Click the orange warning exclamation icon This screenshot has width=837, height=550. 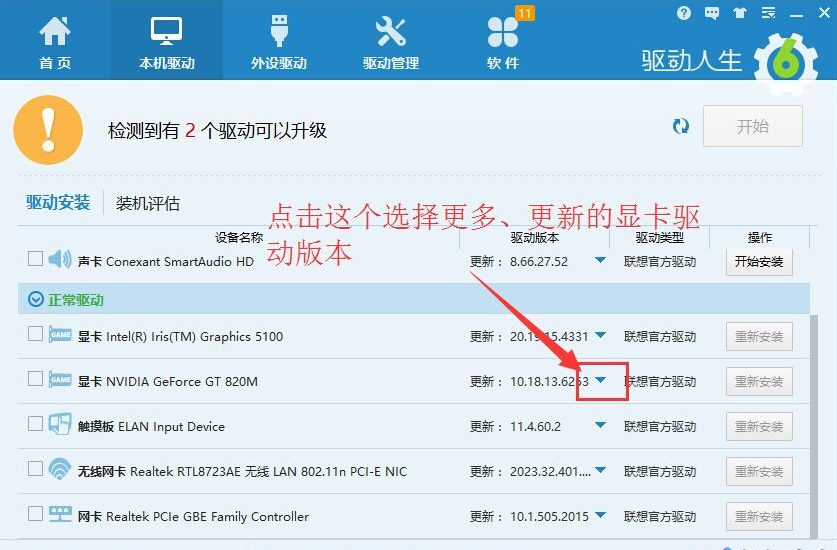pyautogui.click(x=48, y=130)
